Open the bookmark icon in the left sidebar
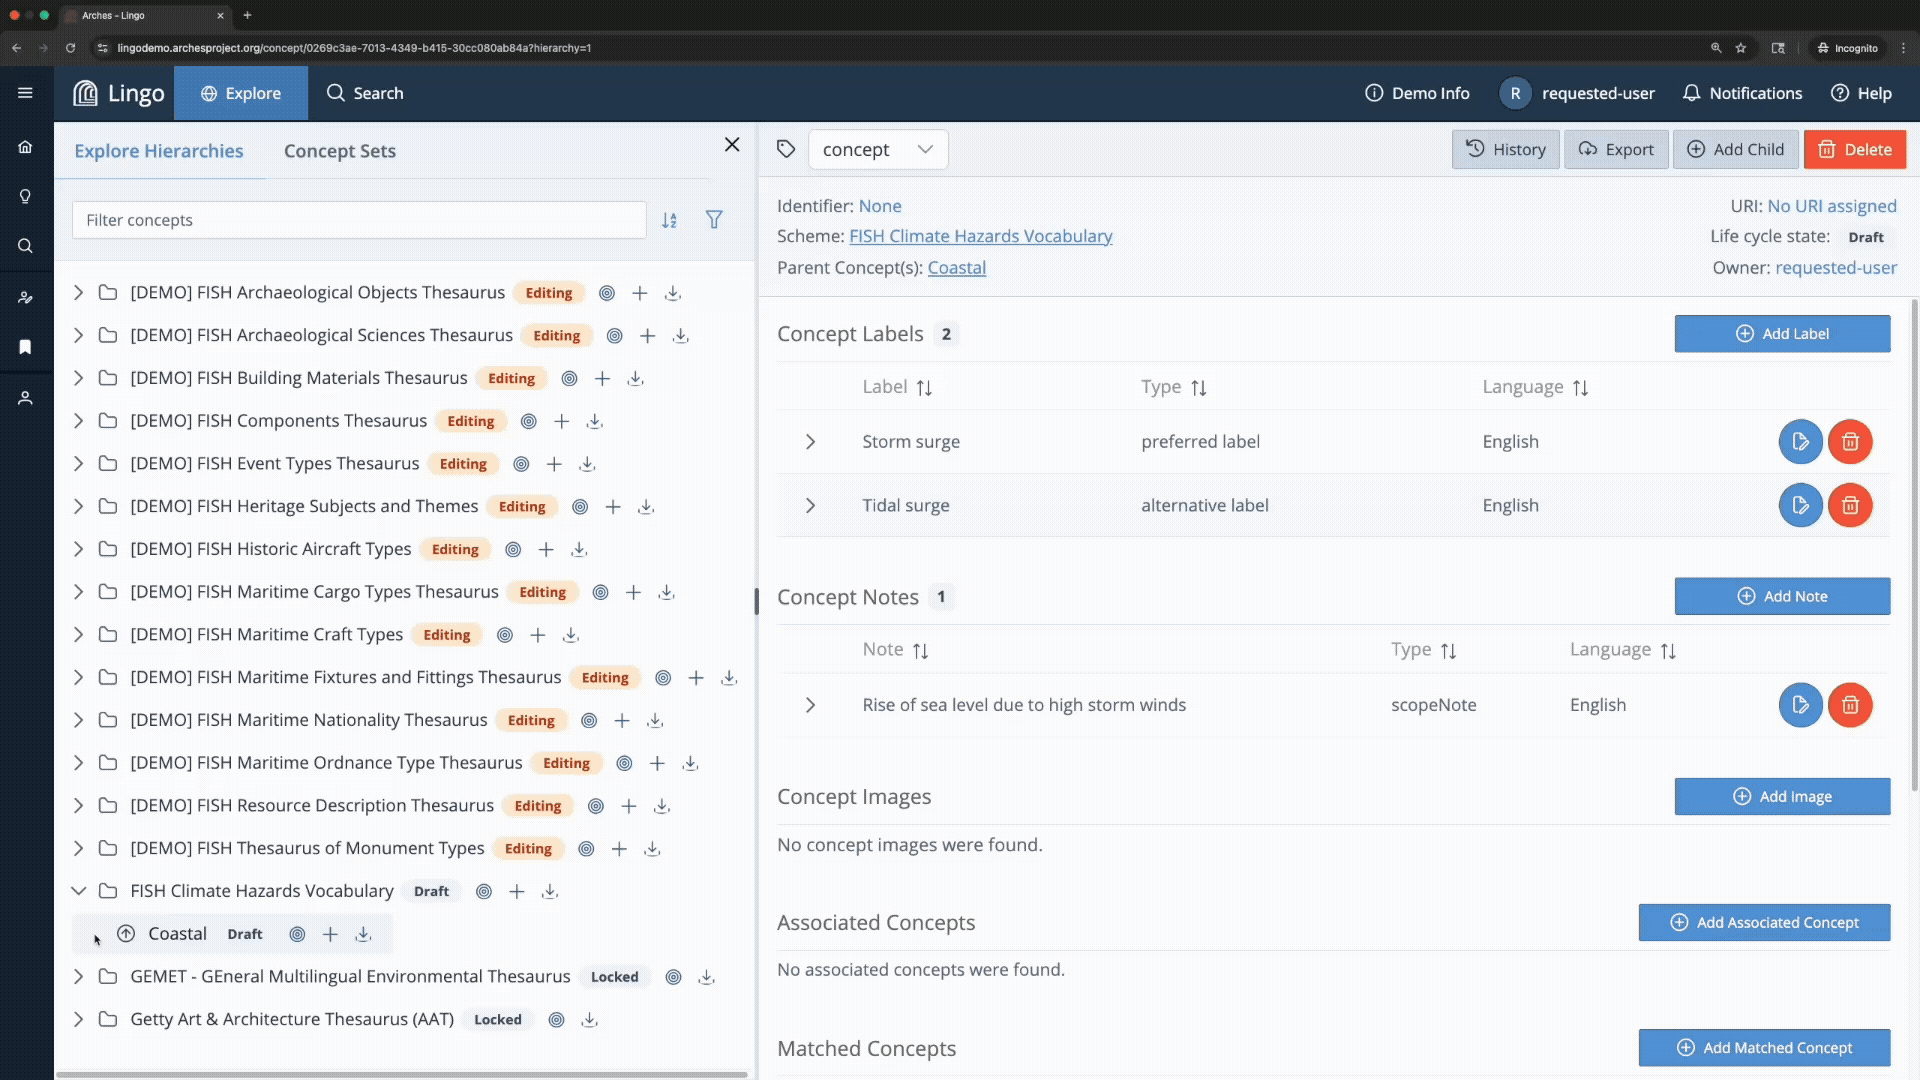1920x1080 pixels. click(26, 347)
